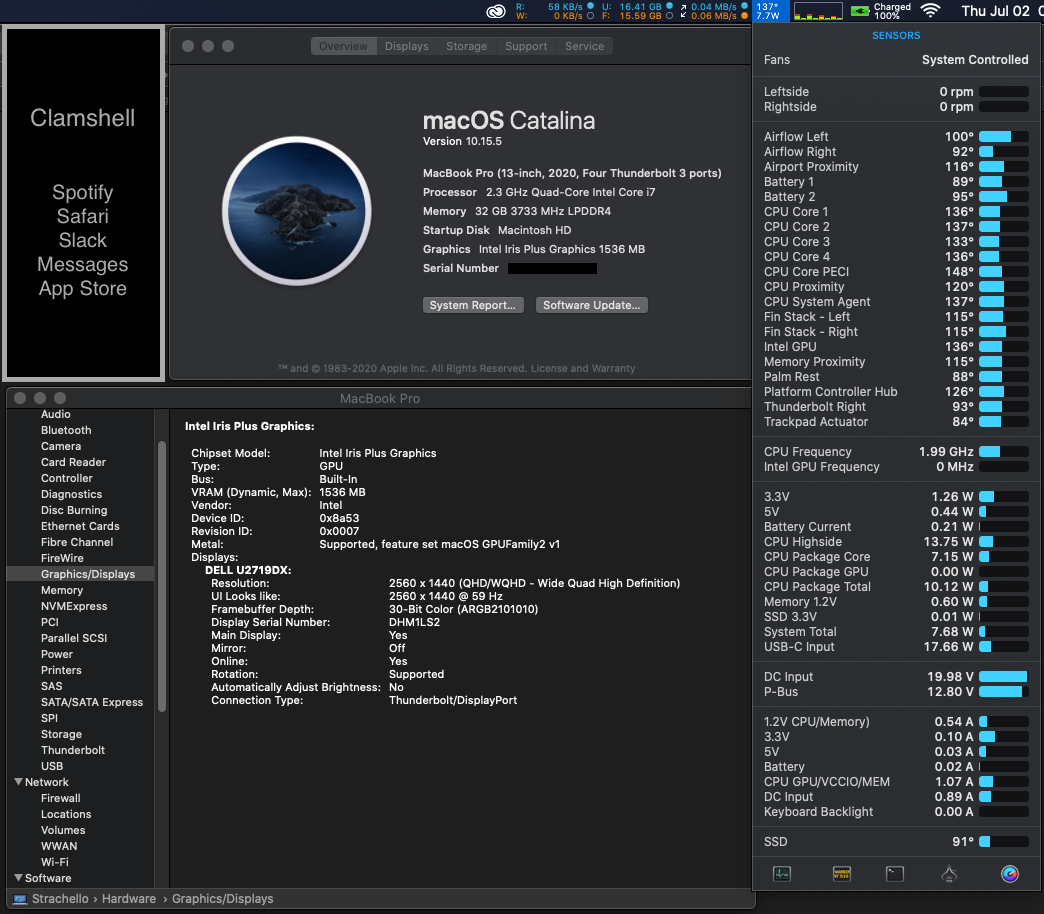Click the CPU usage graph in the menu bar
Image resolution: width=1044 pixels, height=914 pixels.
818,11
